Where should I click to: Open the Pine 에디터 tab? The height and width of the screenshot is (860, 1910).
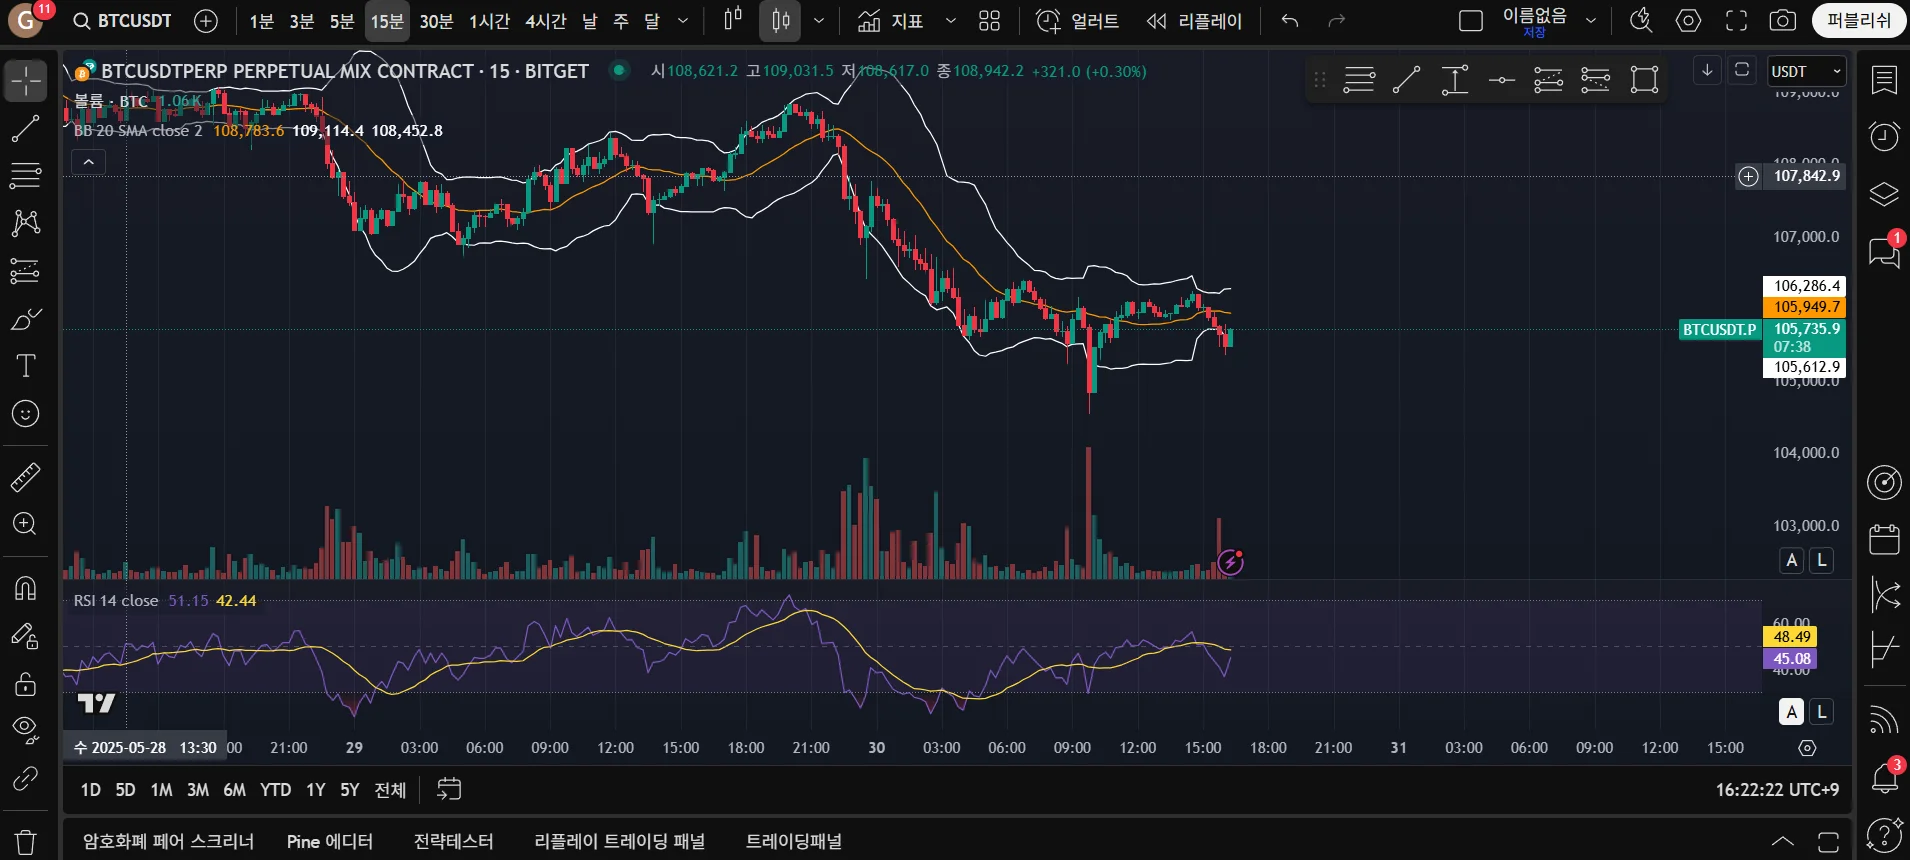[329, 841]
